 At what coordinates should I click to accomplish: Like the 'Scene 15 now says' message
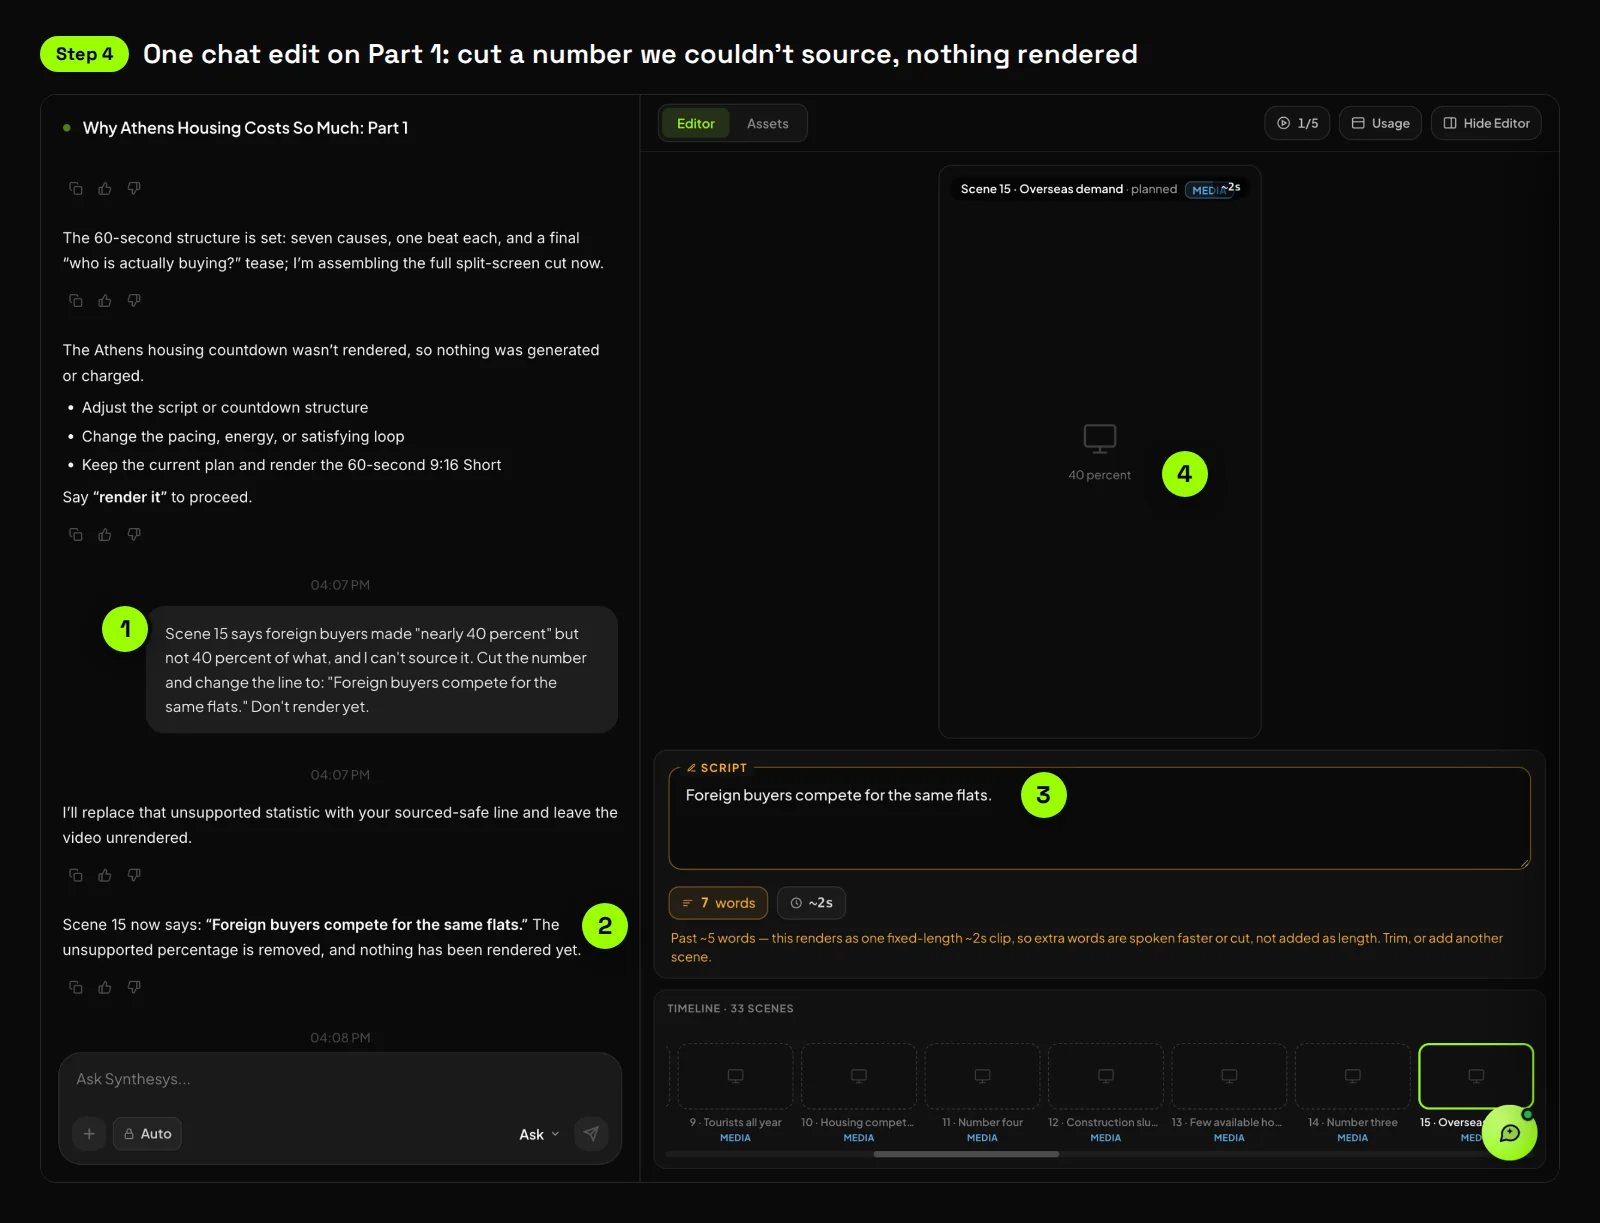coord(104,987)
